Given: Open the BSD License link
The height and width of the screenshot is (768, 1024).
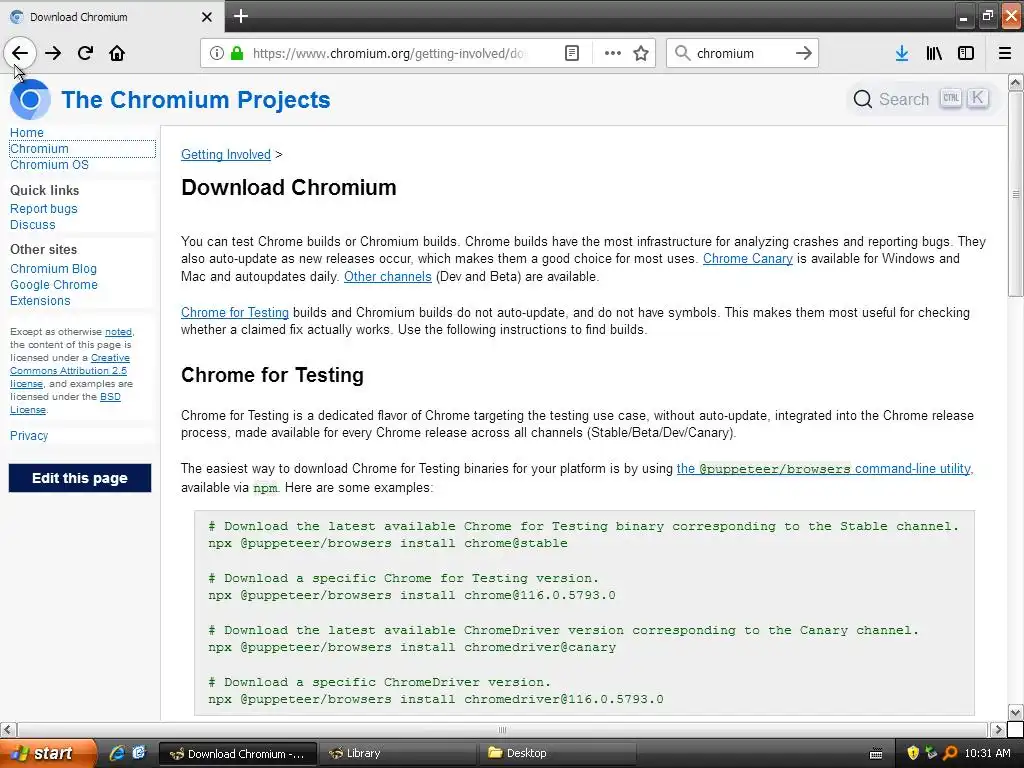Looking at the screenshot, I should 110,396.
